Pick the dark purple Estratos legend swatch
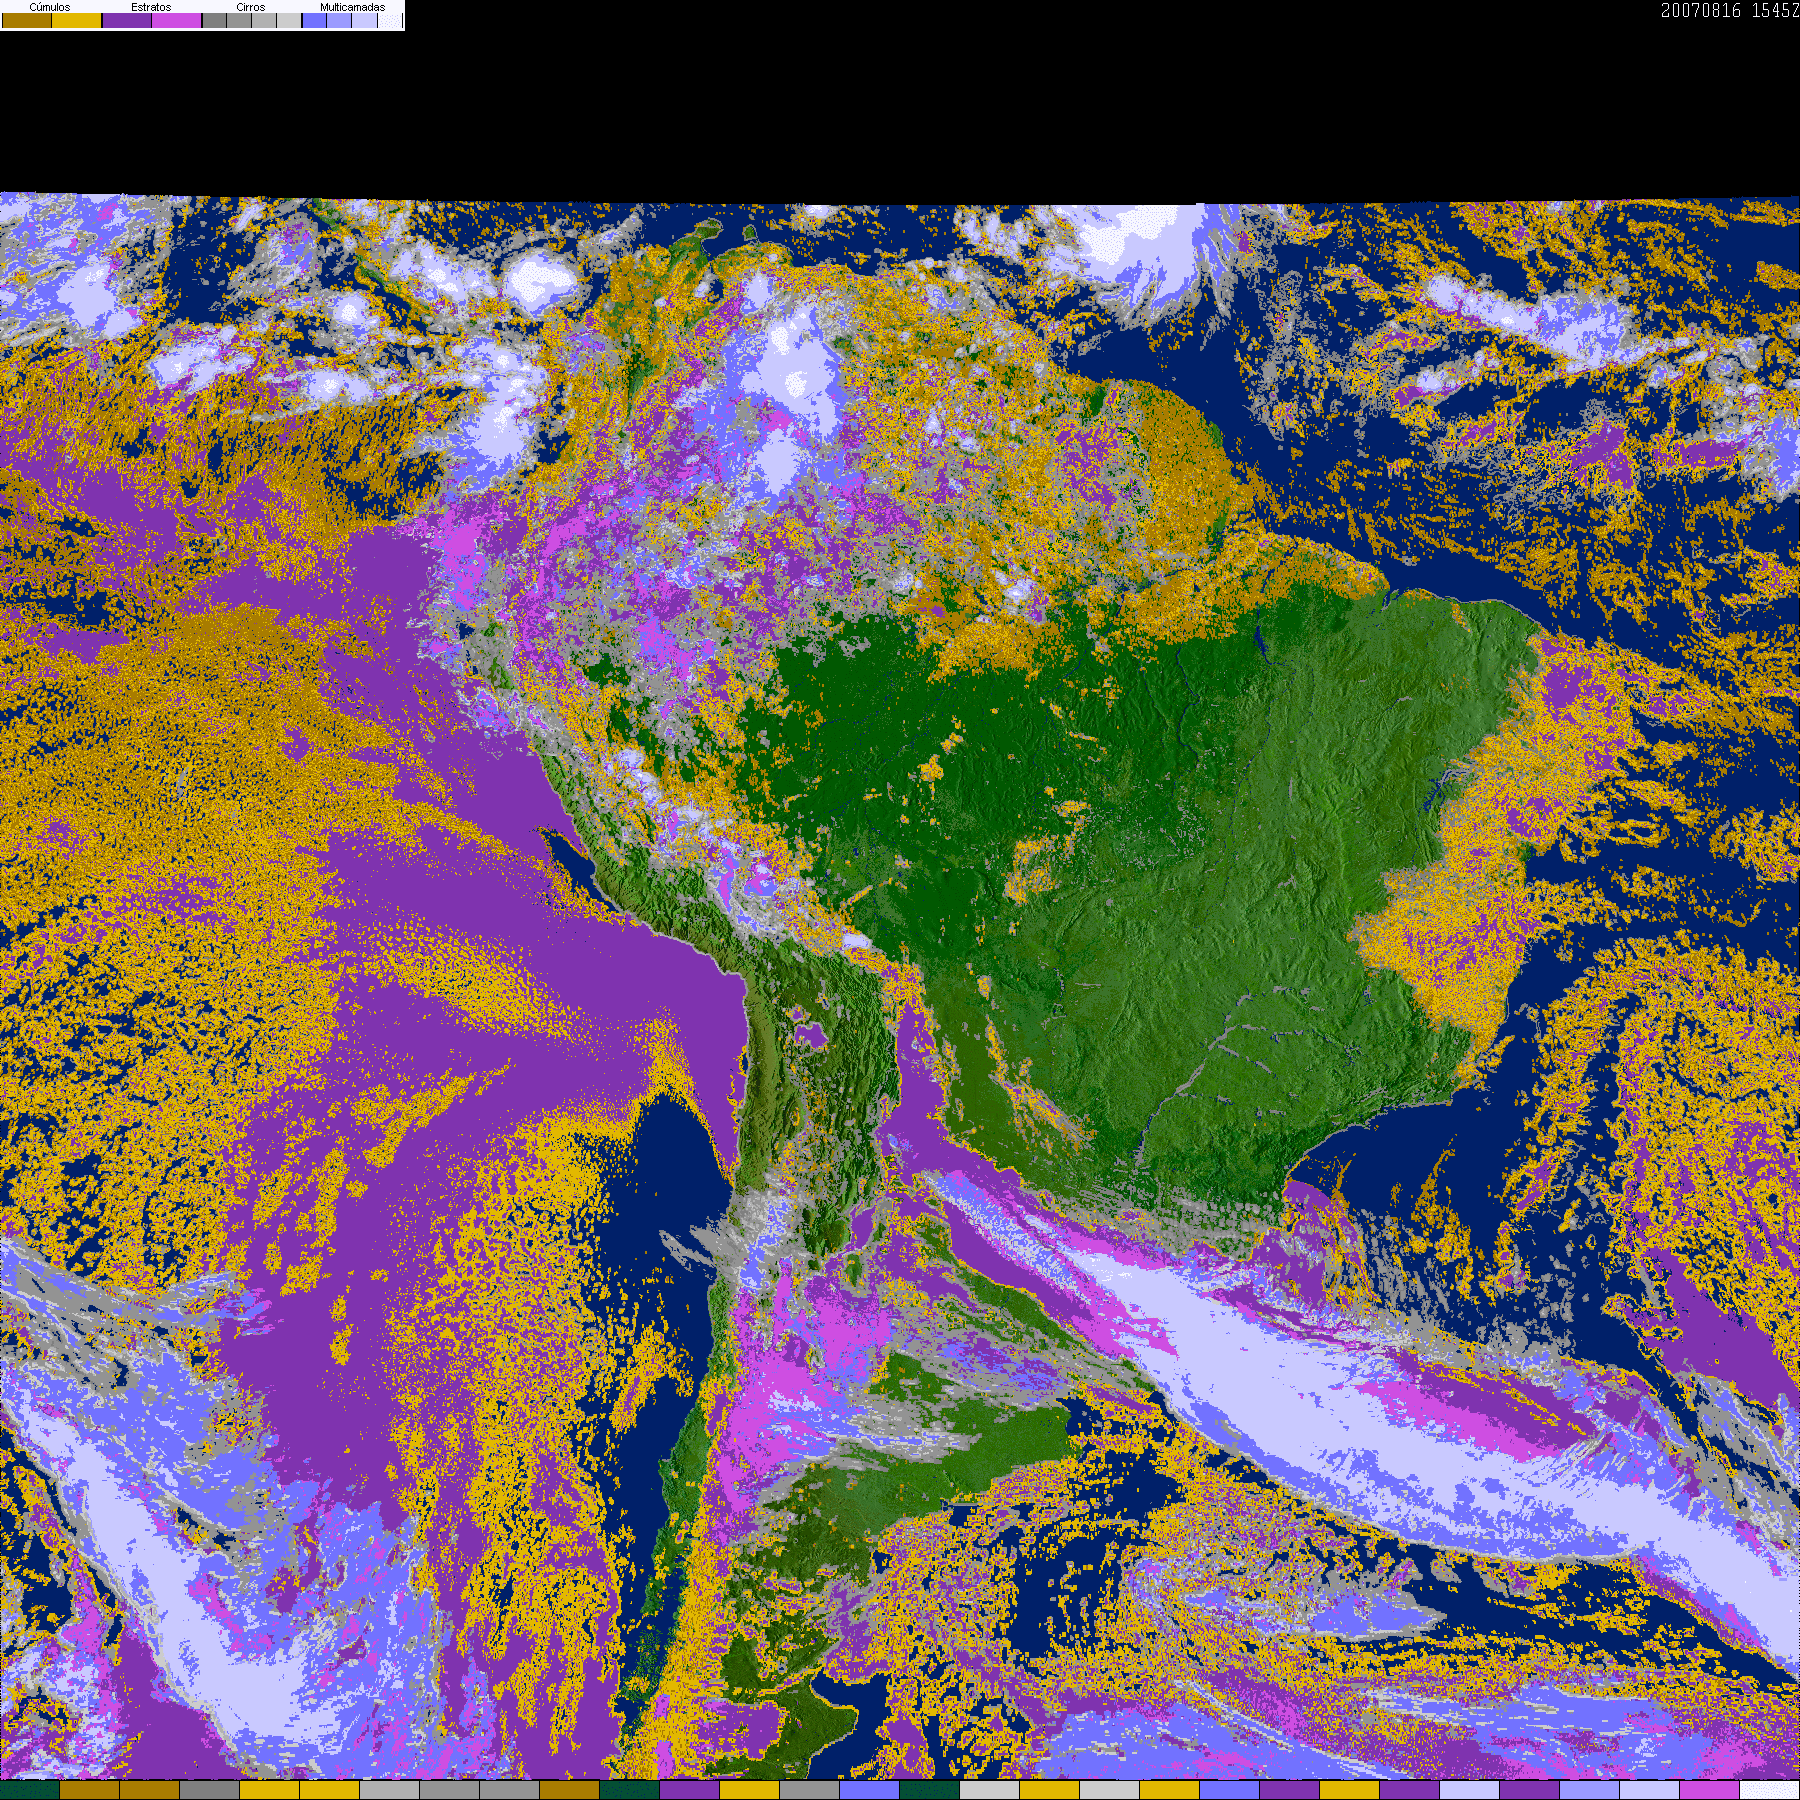 point(127,21)
